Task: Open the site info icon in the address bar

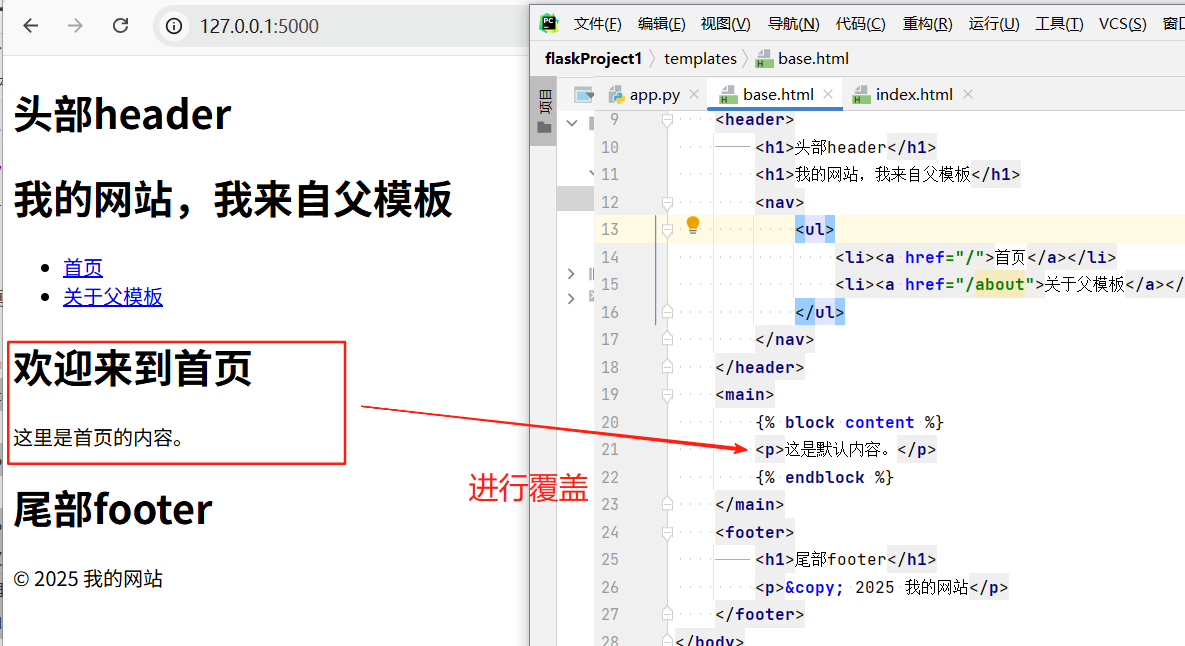Action: click(174, 26)
